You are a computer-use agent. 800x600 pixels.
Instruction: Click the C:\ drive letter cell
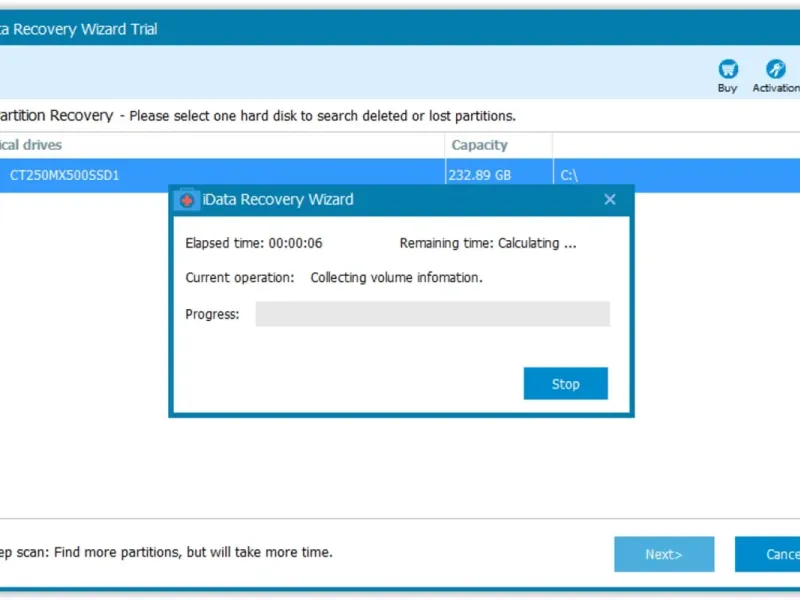(x=569, y=176)
